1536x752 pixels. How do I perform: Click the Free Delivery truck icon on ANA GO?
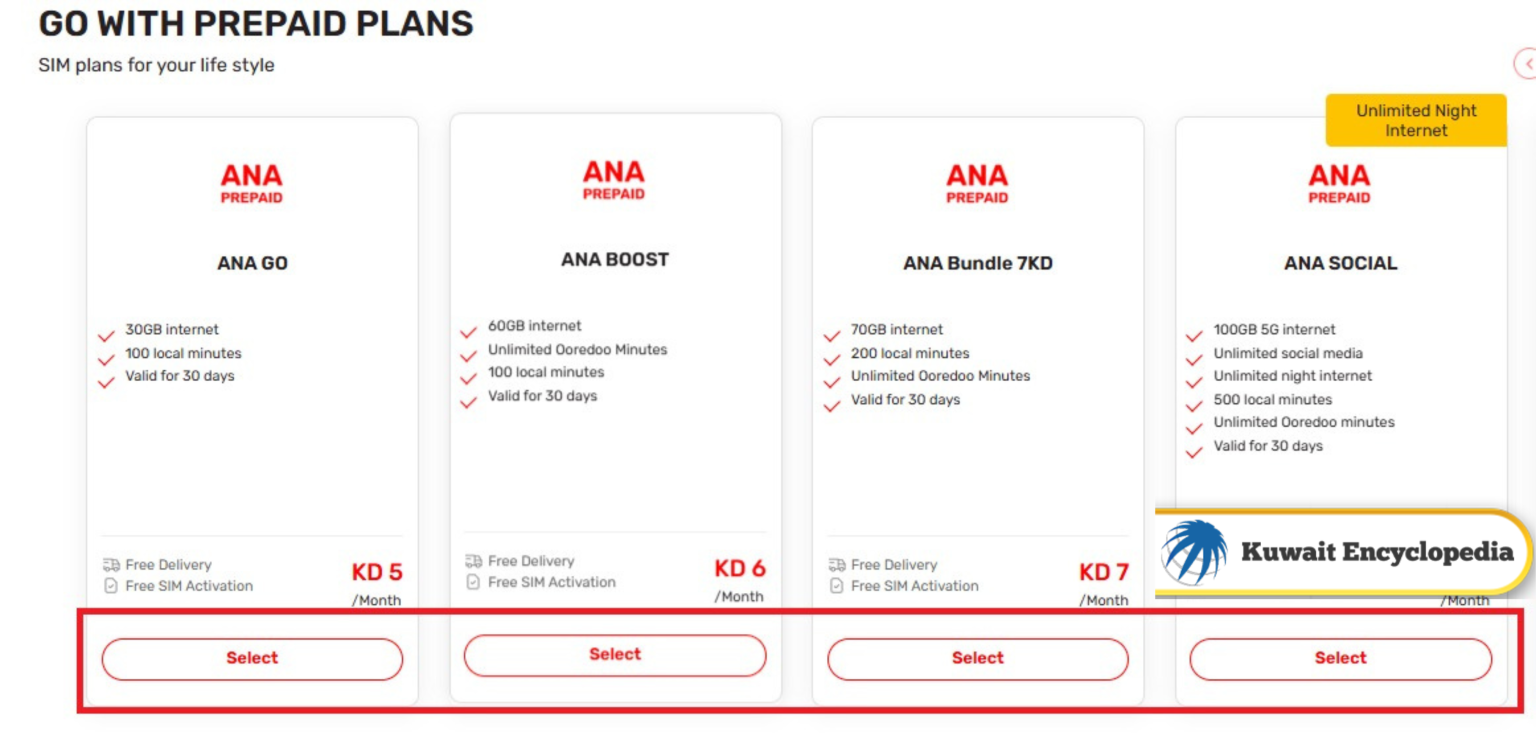pos(113,564)
